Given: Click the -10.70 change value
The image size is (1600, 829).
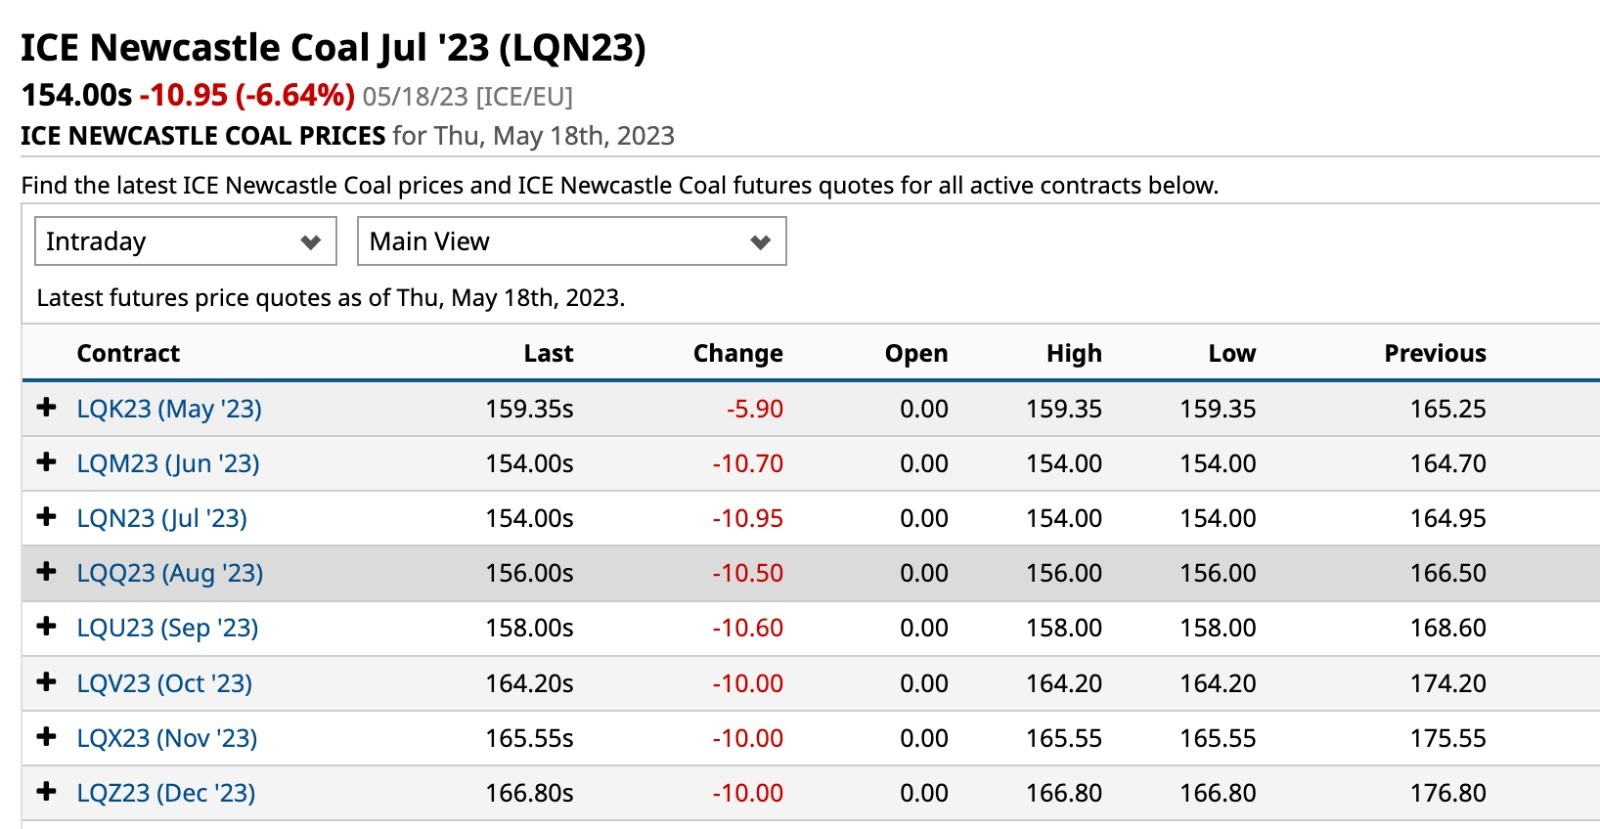Looking at the screenshot, I should click(x=748, y=464).
